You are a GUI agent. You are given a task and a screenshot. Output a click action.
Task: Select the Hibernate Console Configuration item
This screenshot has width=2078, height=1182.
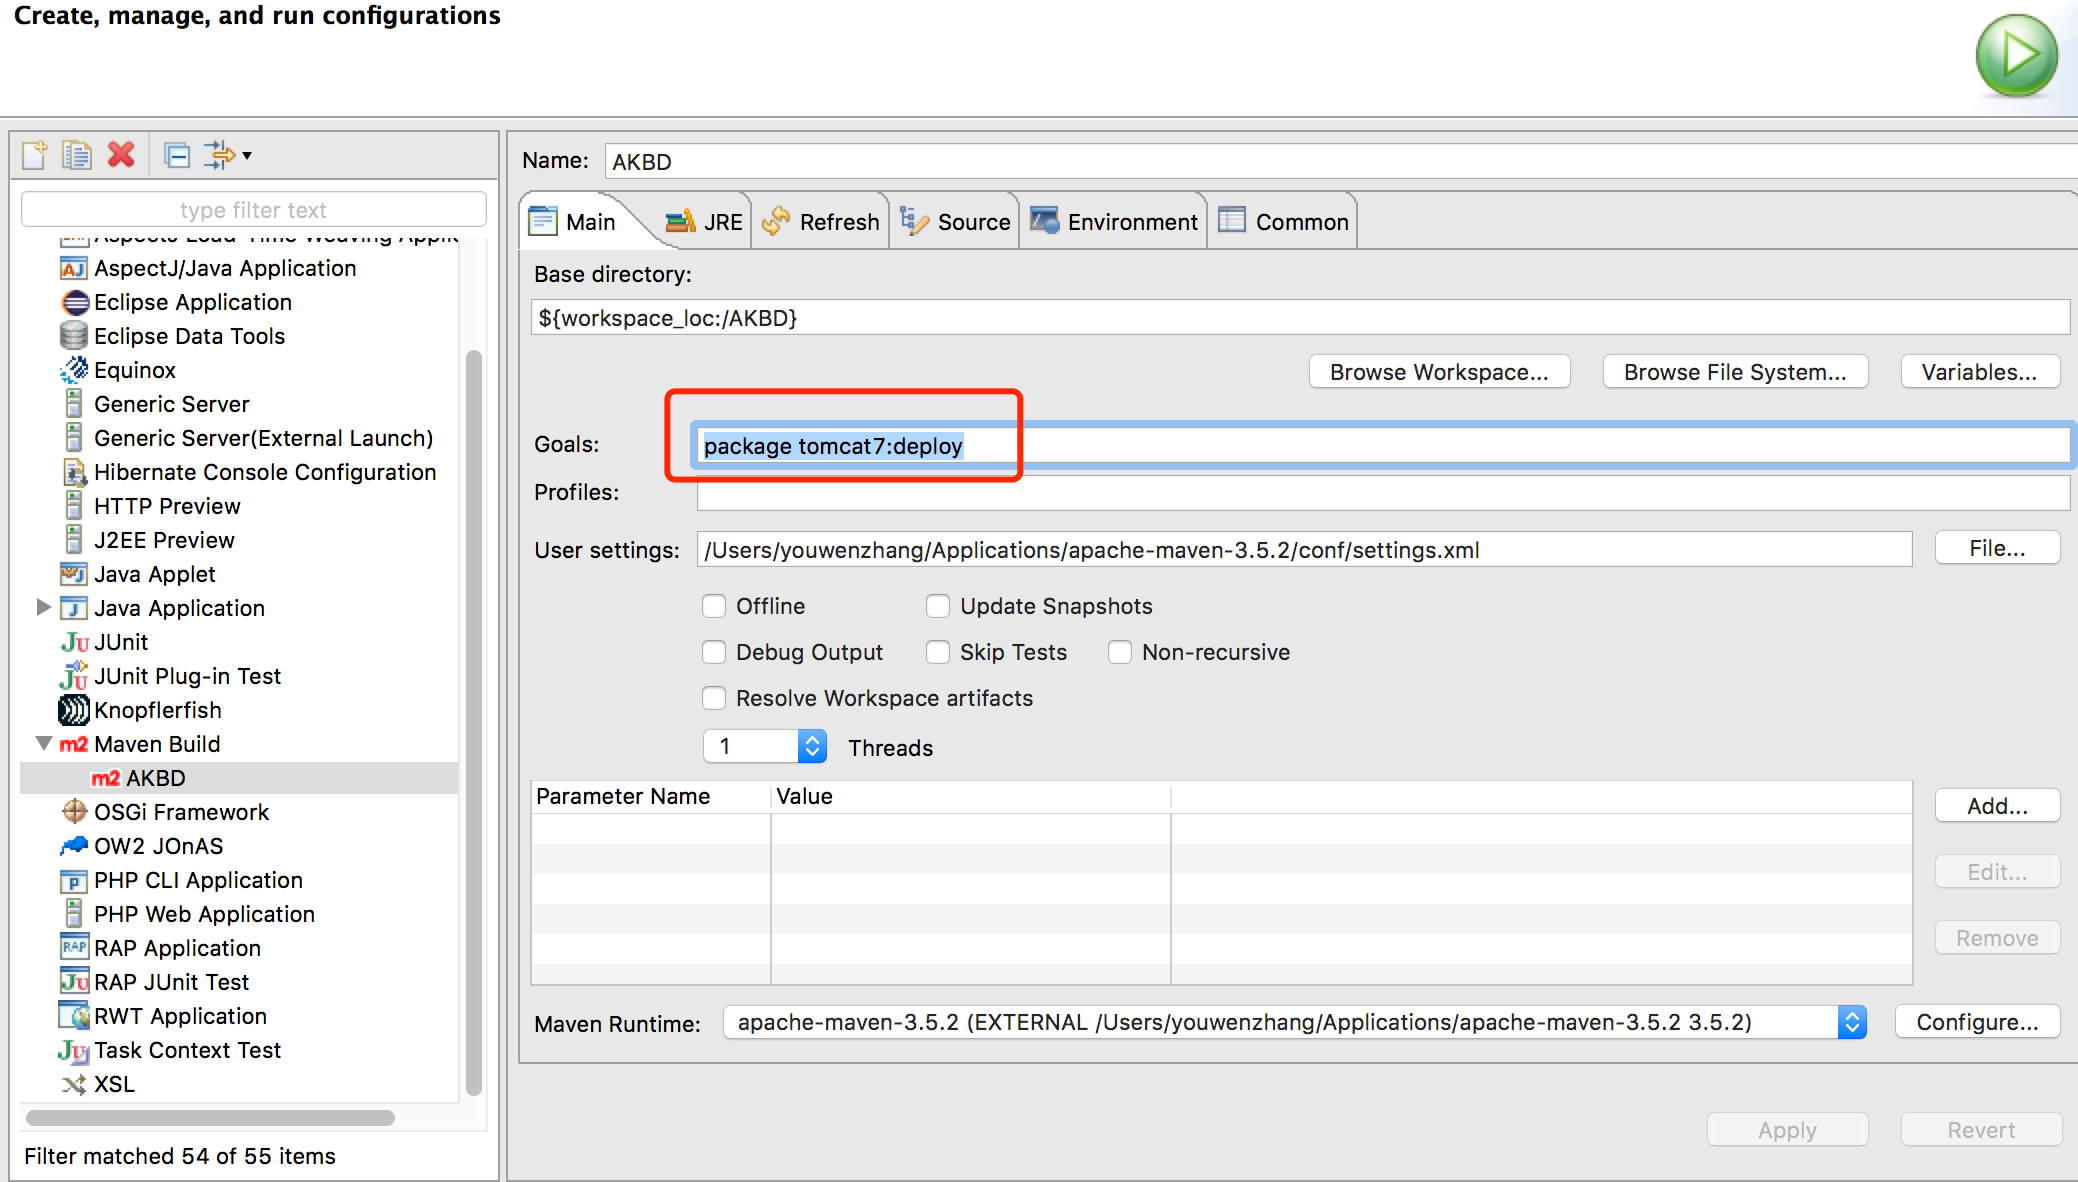[264, 472]
